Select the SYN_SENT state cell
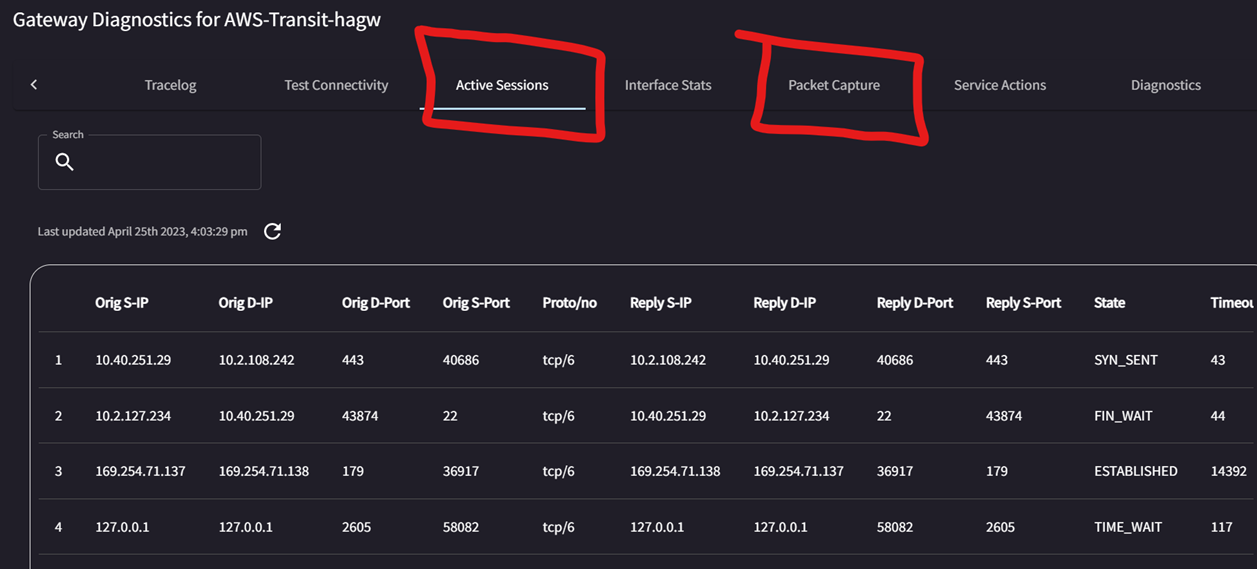The image size is (1257, 569). coord(1126,360)
